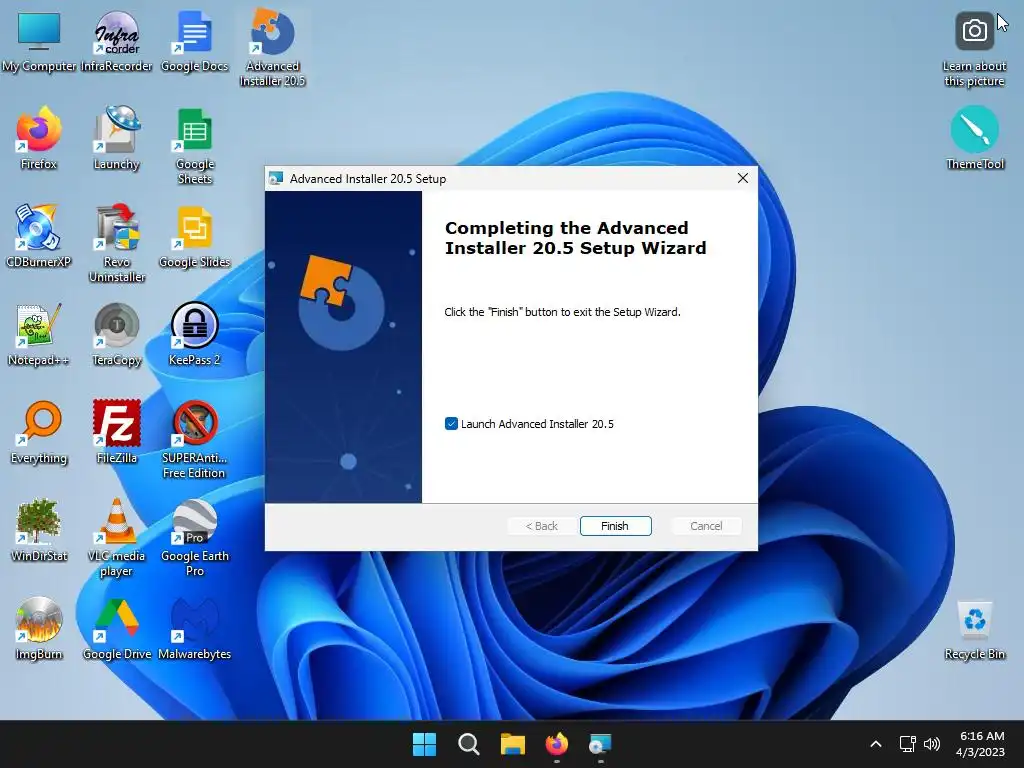Image resolution: width=1024 pixels, height=768 pixels.
Task: Open the clock showing 6:16 AM
Action: 980,744
